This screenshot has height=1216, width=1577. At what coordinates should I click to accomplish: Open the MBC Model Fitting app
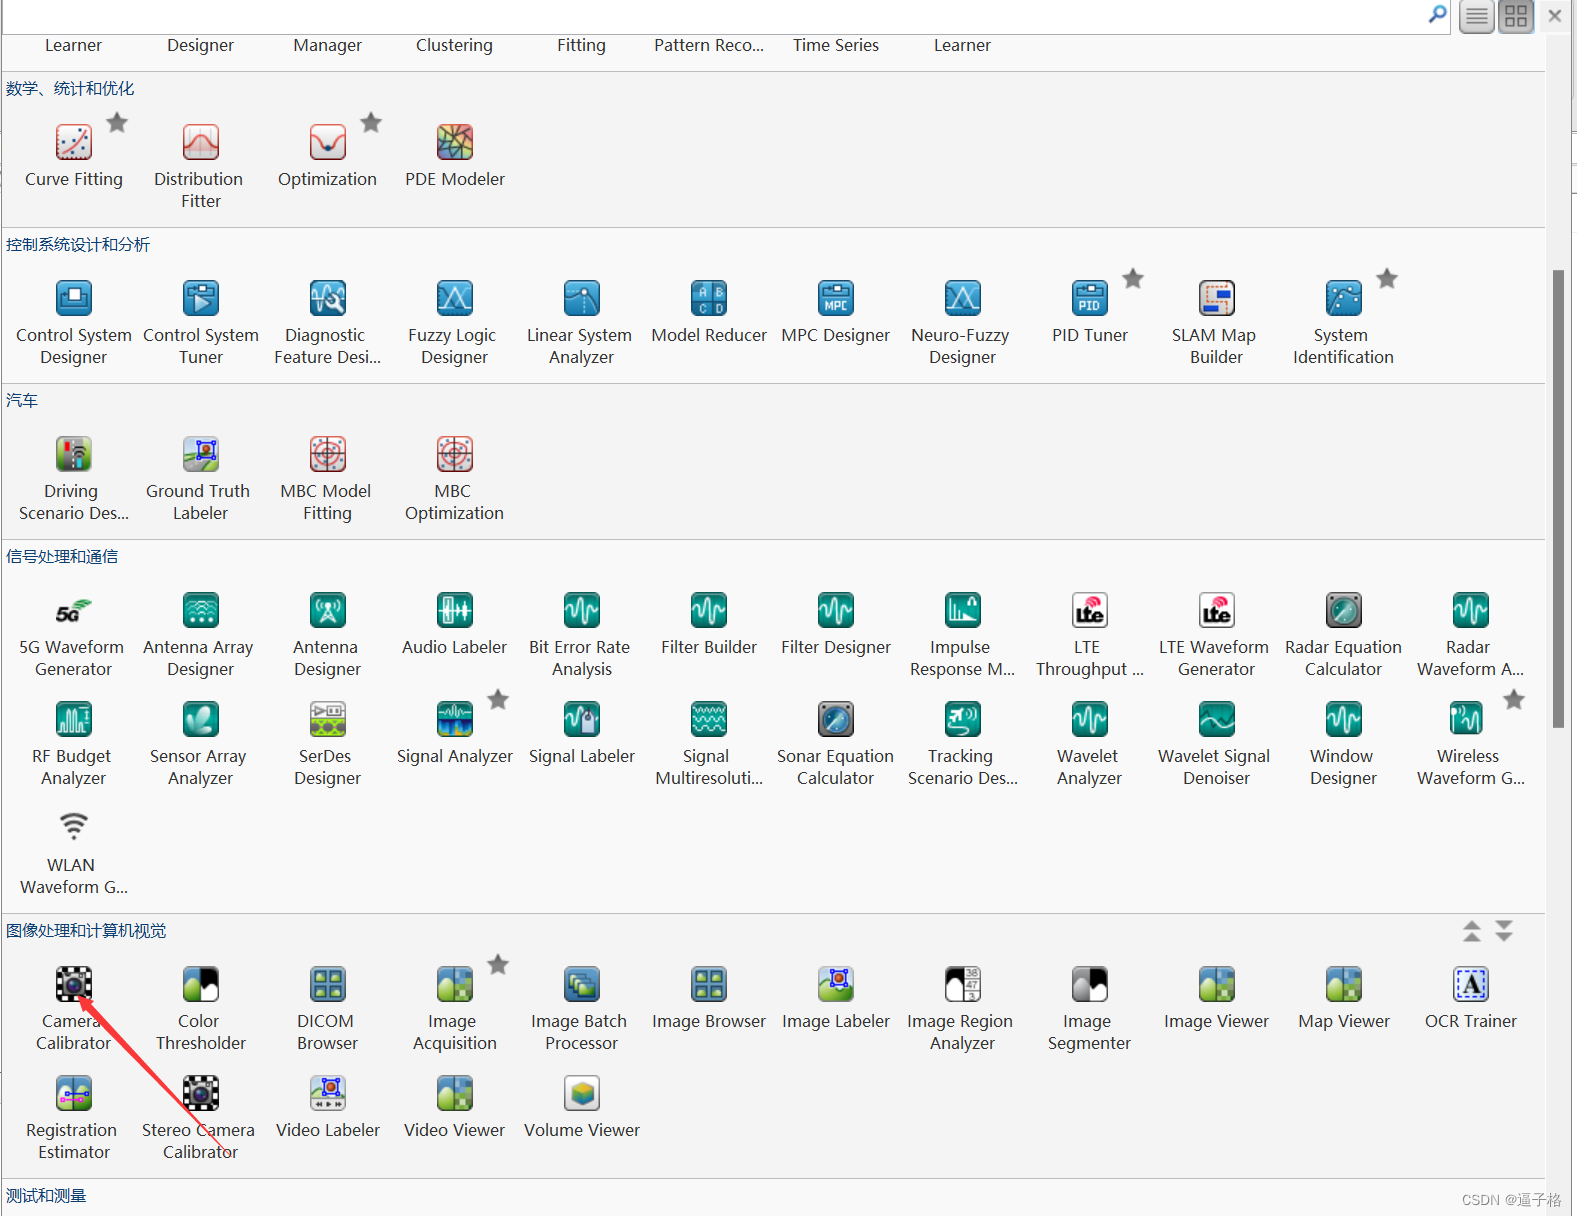[x=328, y=454]
